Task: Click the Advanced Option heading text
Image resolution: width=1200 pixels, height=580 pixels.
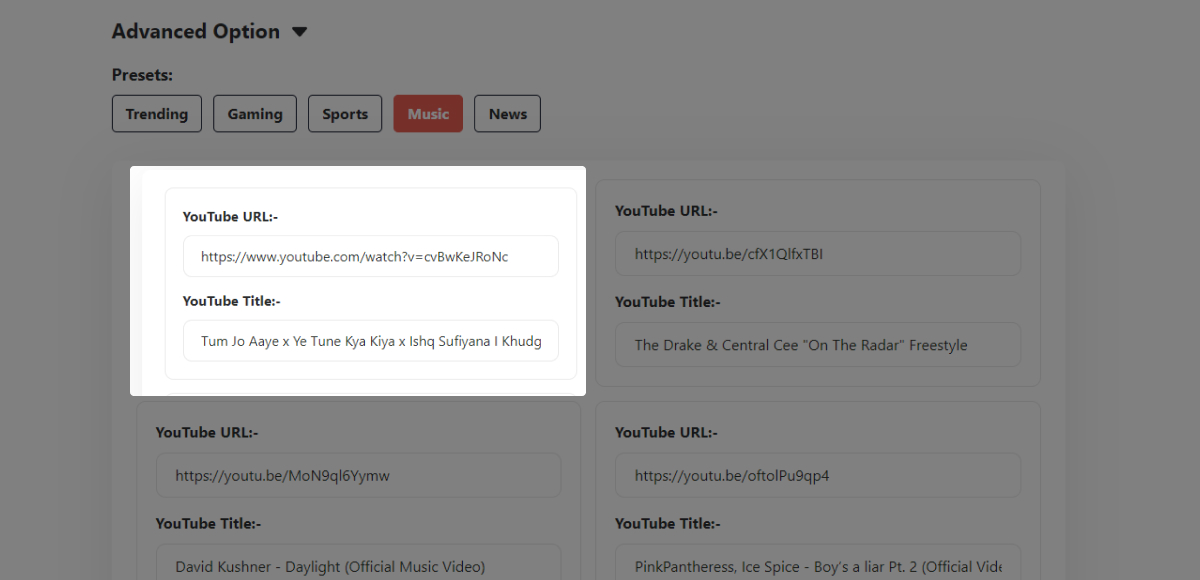Action: pyautogui.click(x=196, y=32)
